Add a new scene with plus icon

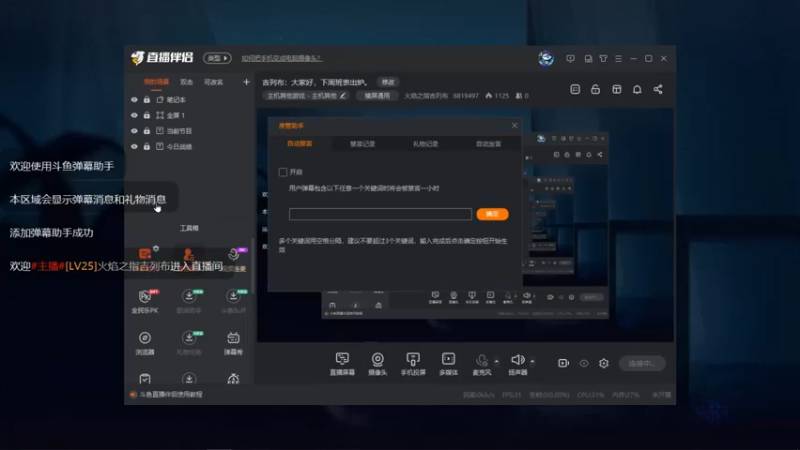pyautogui.click(x=246, y=82)
